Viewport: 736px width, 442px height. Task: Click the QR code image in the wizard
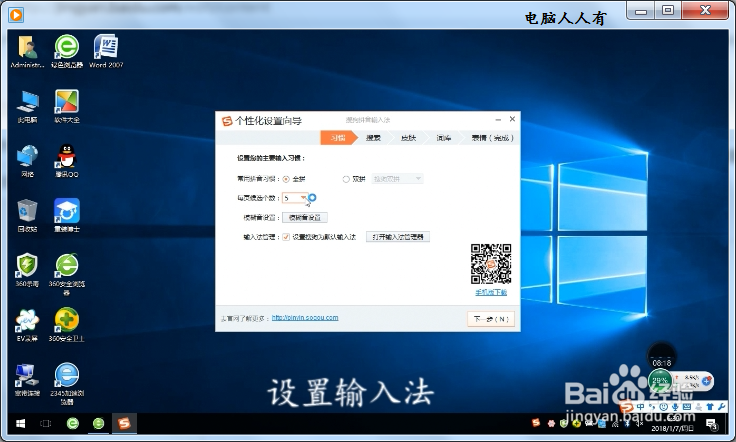(x=491, y=264)
